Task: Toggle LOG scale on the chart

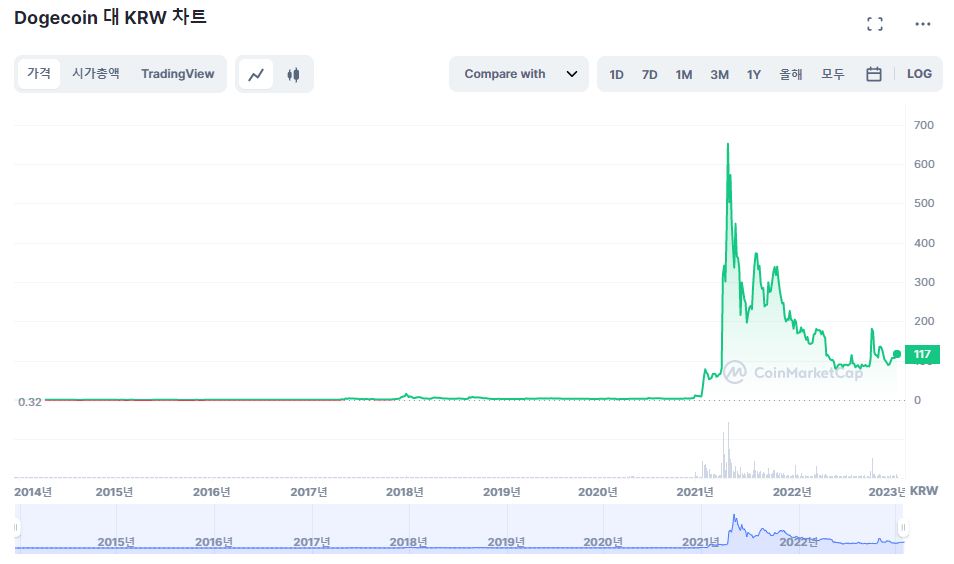Action: pos(919,74)
